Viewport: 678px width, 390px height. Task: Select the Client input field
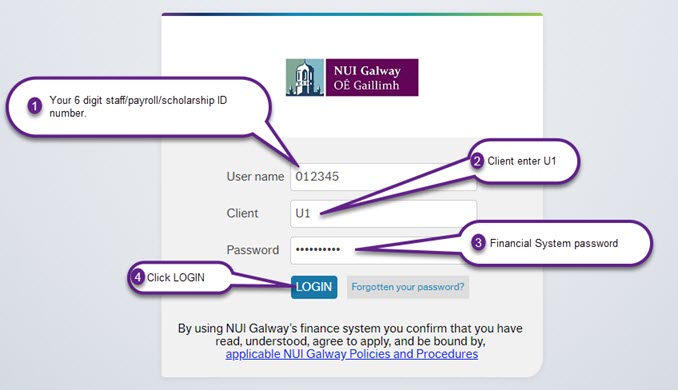[384, 214]
